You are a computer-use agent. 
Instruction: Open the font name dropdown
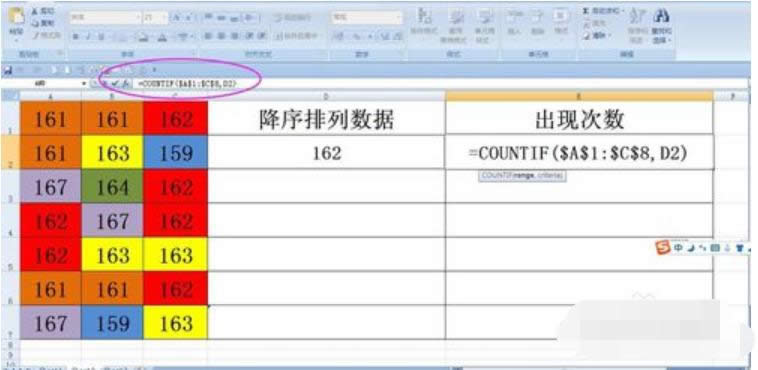[x=137, y=18]
